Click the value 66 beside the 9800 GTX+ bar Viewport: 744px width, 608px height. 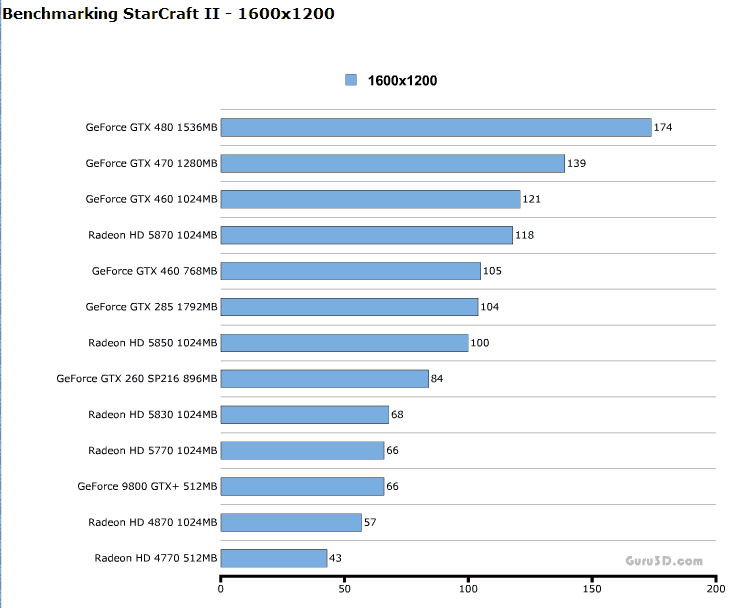click(392, 486)
